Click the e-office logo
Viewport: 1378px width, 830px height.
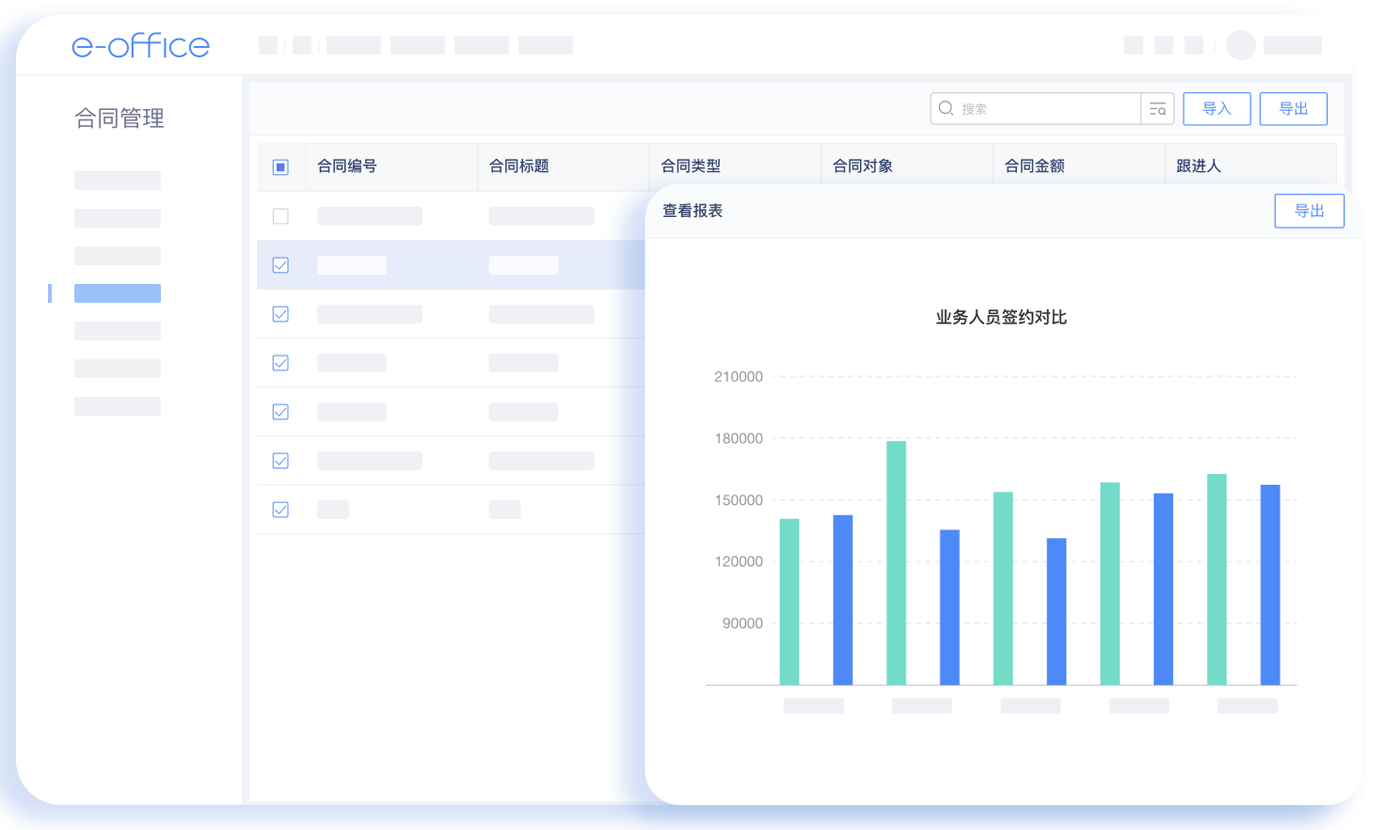141,46
